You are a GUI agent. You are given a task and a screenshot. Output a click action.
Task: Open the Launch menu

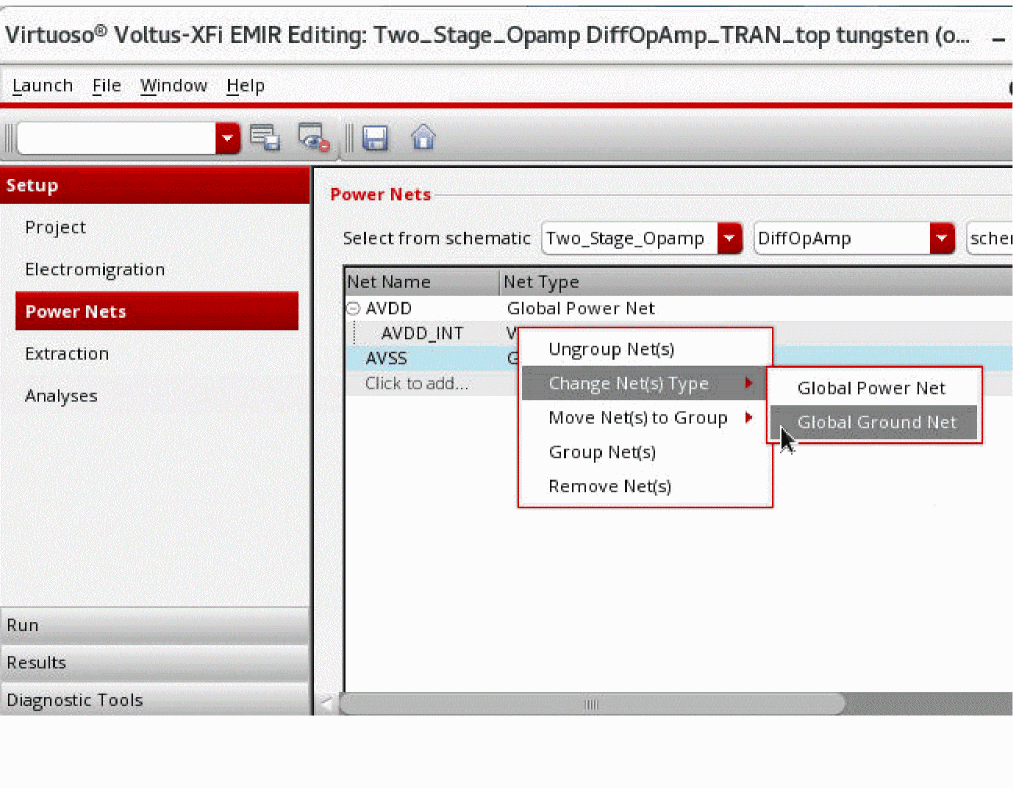(42, 86)
